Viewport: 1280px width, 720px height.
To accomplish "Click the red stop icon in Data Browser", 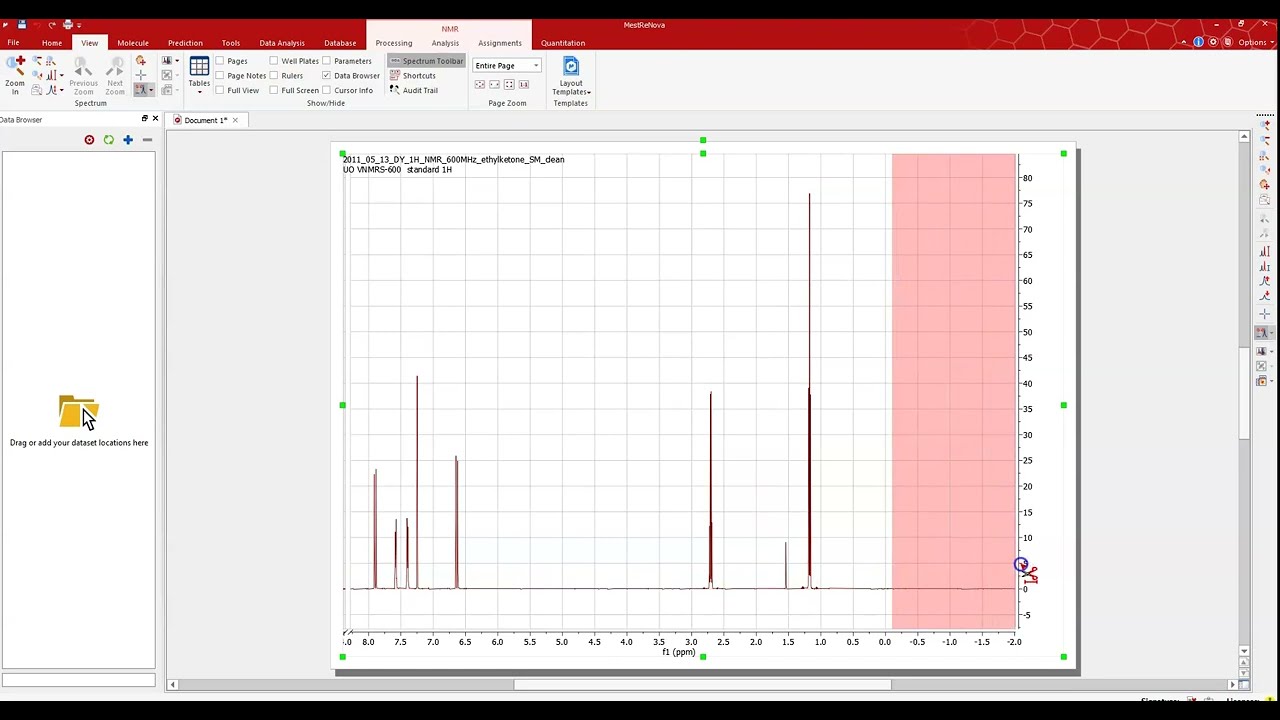I will tap(89, 140).
